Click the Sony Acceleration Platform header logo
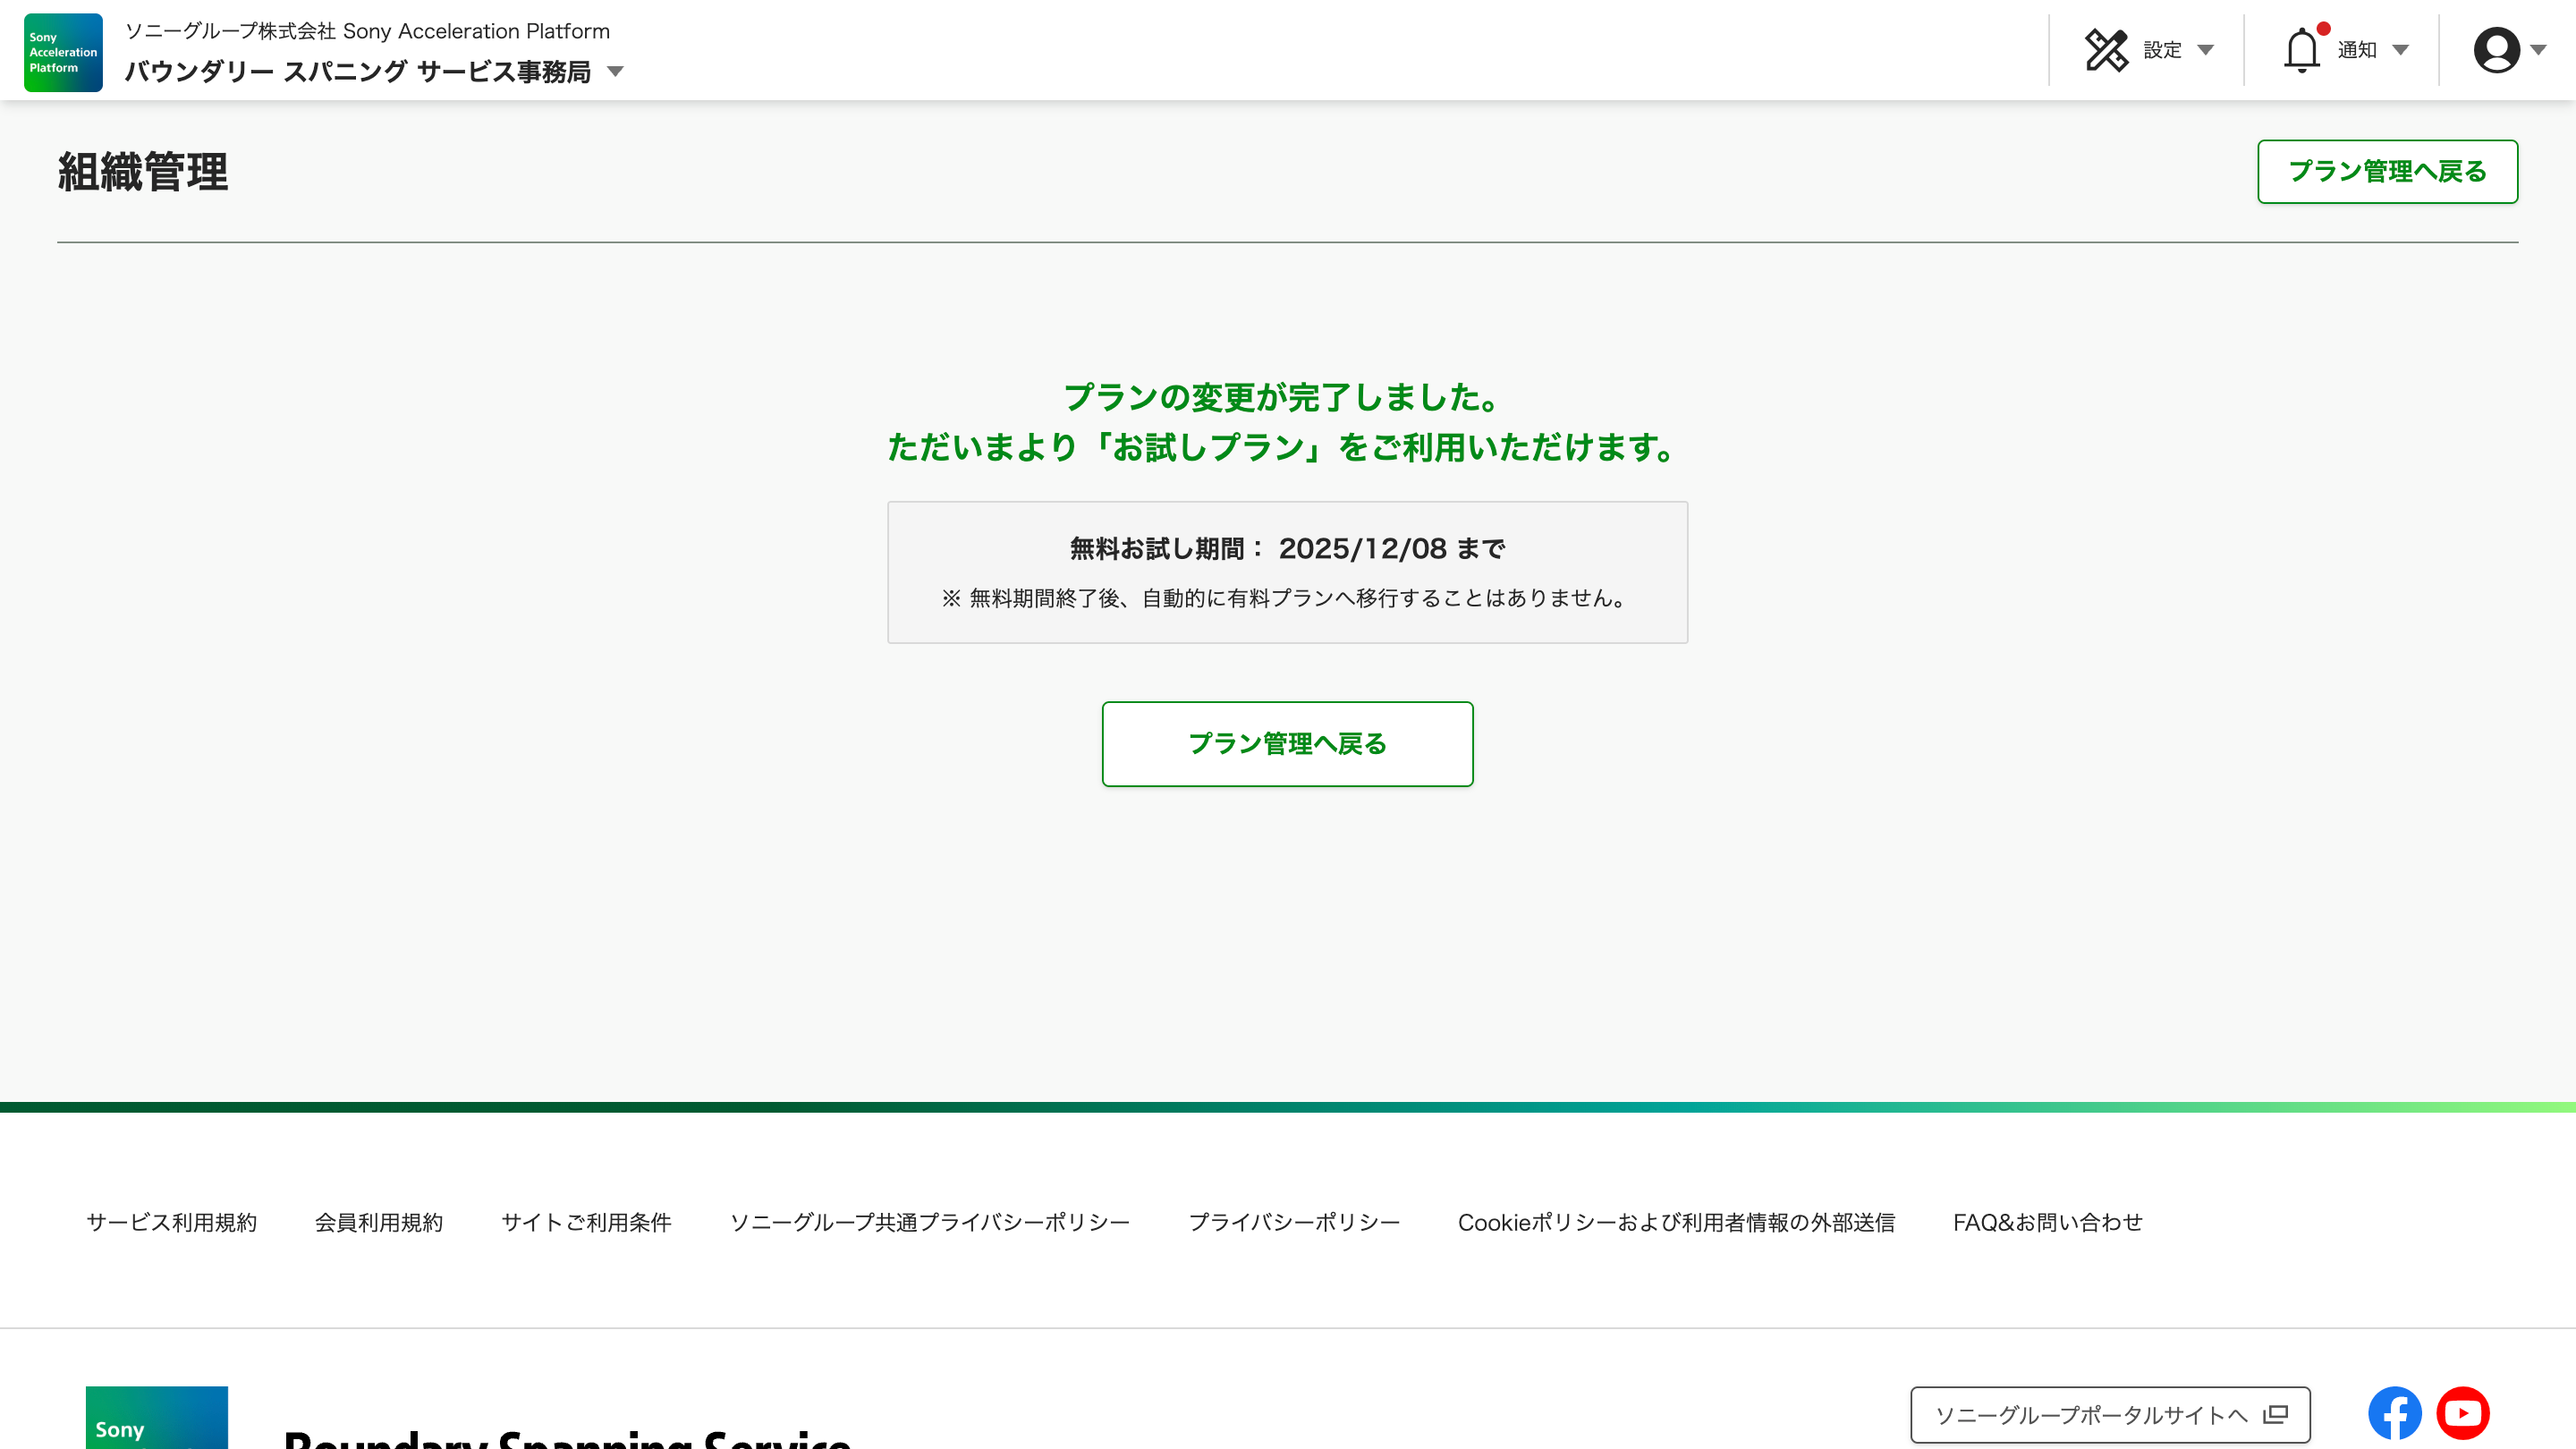Image resolution: width=2576 pixels, height=1449 pixels. [63, 52]
